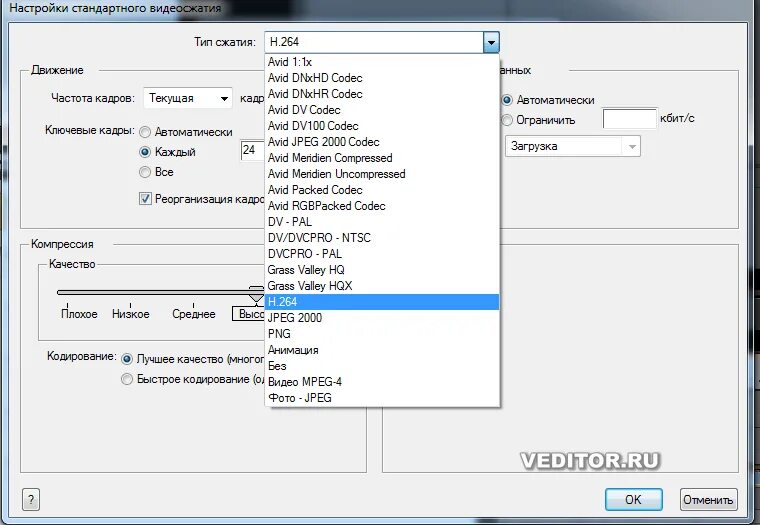Select Анимация compression type
The height and width of the screenshot is (525, 760).
[x=382, y=350]
